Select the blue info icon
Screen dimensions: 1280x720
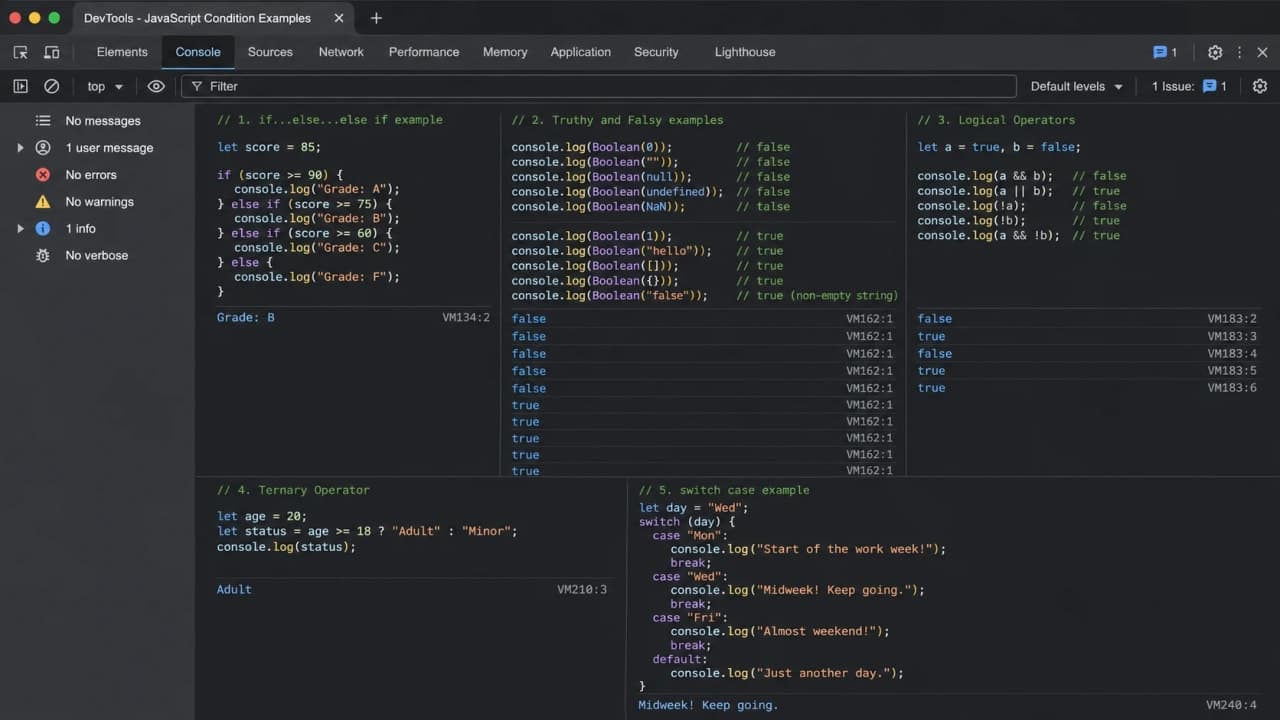43,228
